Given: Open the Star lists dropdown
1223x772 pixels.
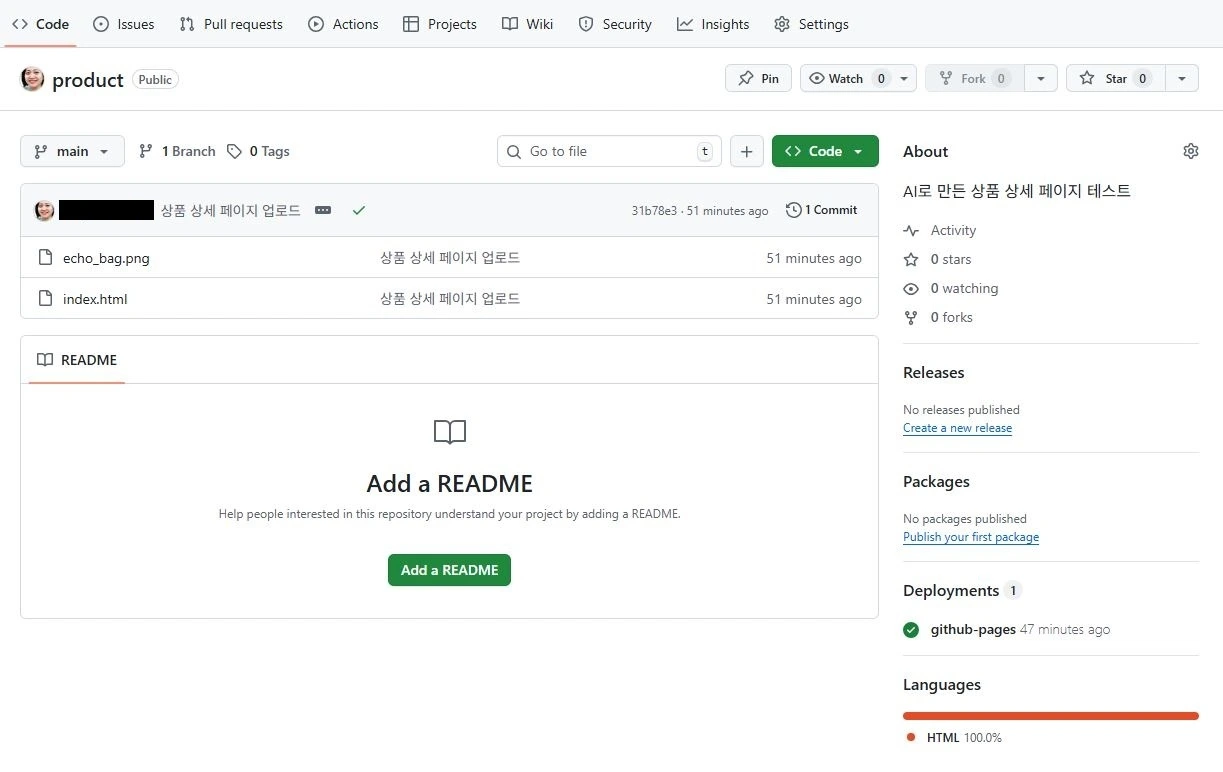Looking at the screenshot, I should click(1182, 79).
